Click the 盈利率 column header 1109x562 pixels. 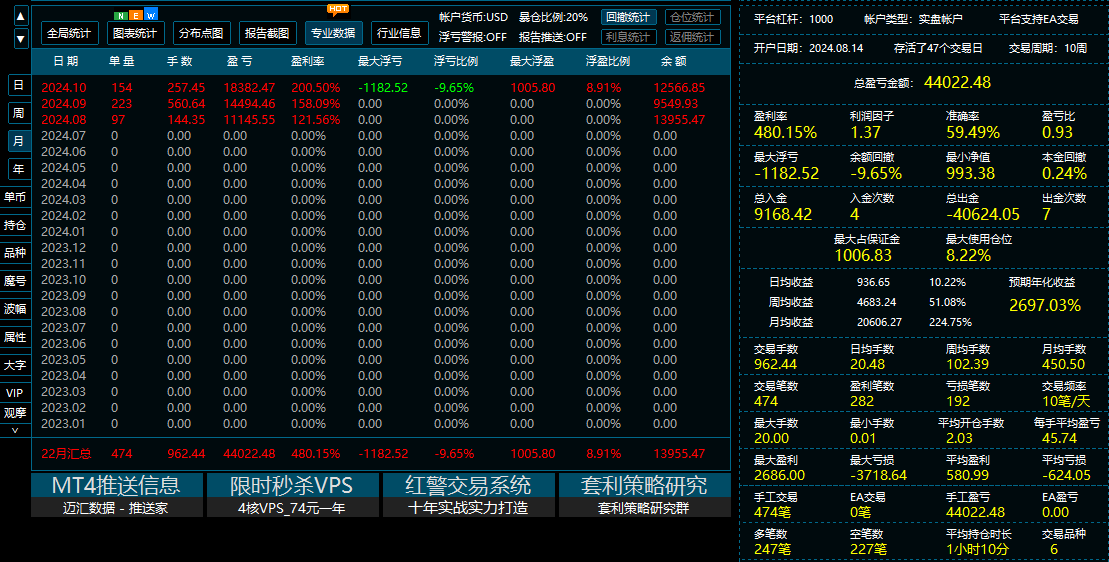(x=308, y=62)
